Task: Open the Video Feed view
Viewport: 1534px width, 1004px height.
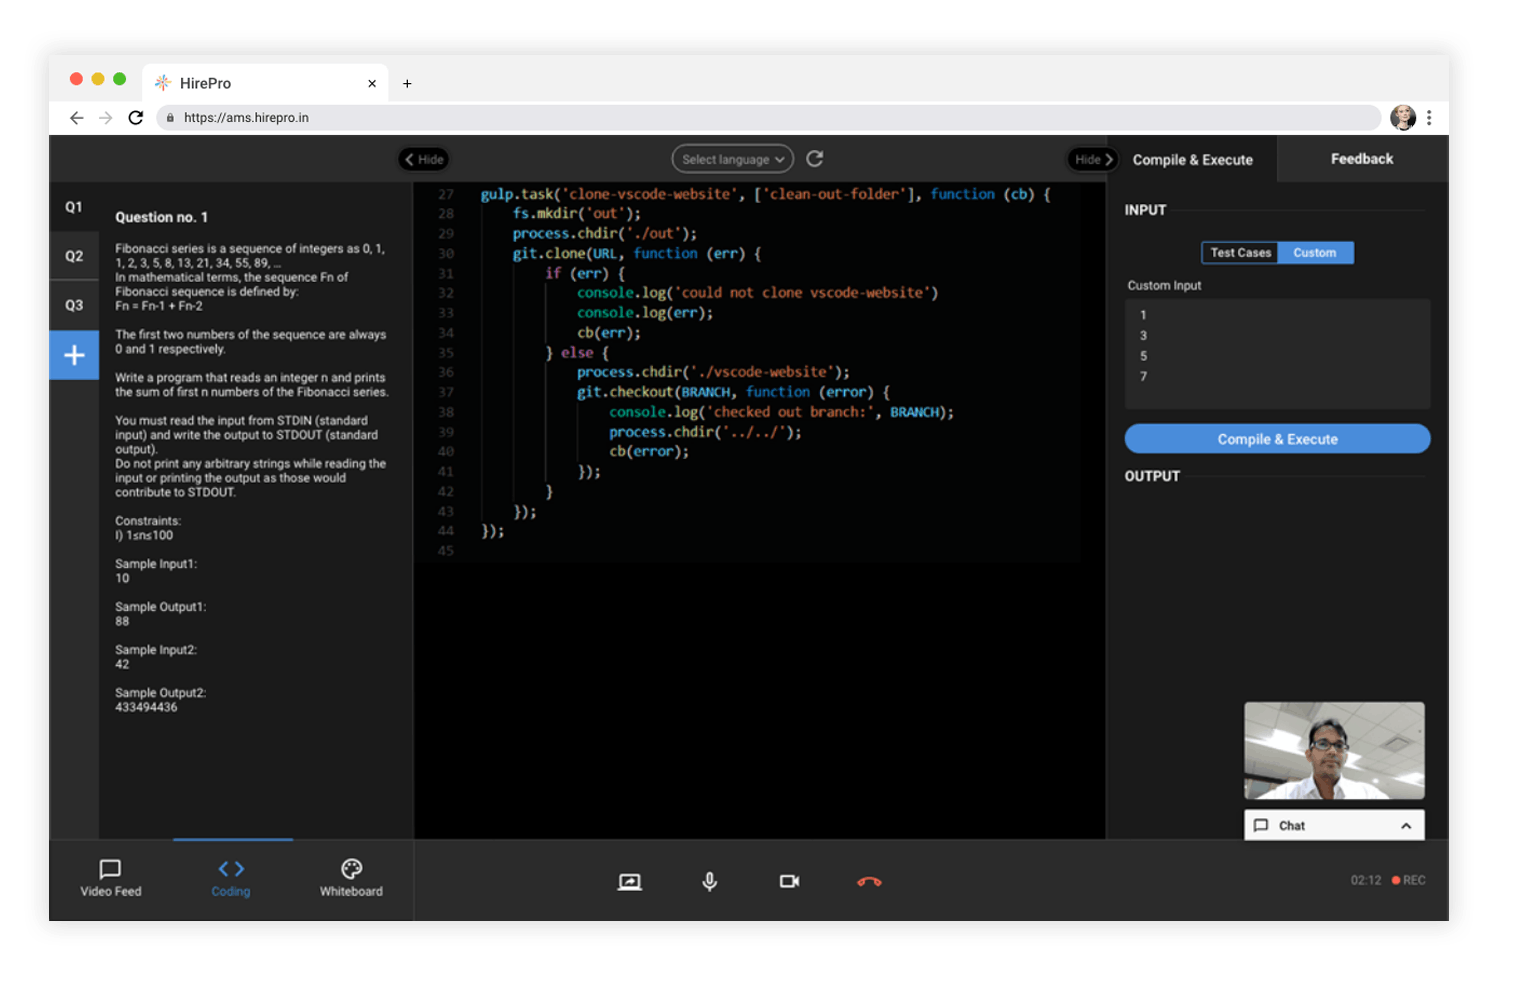Action: pyautogui.click(x=110, y=877)
